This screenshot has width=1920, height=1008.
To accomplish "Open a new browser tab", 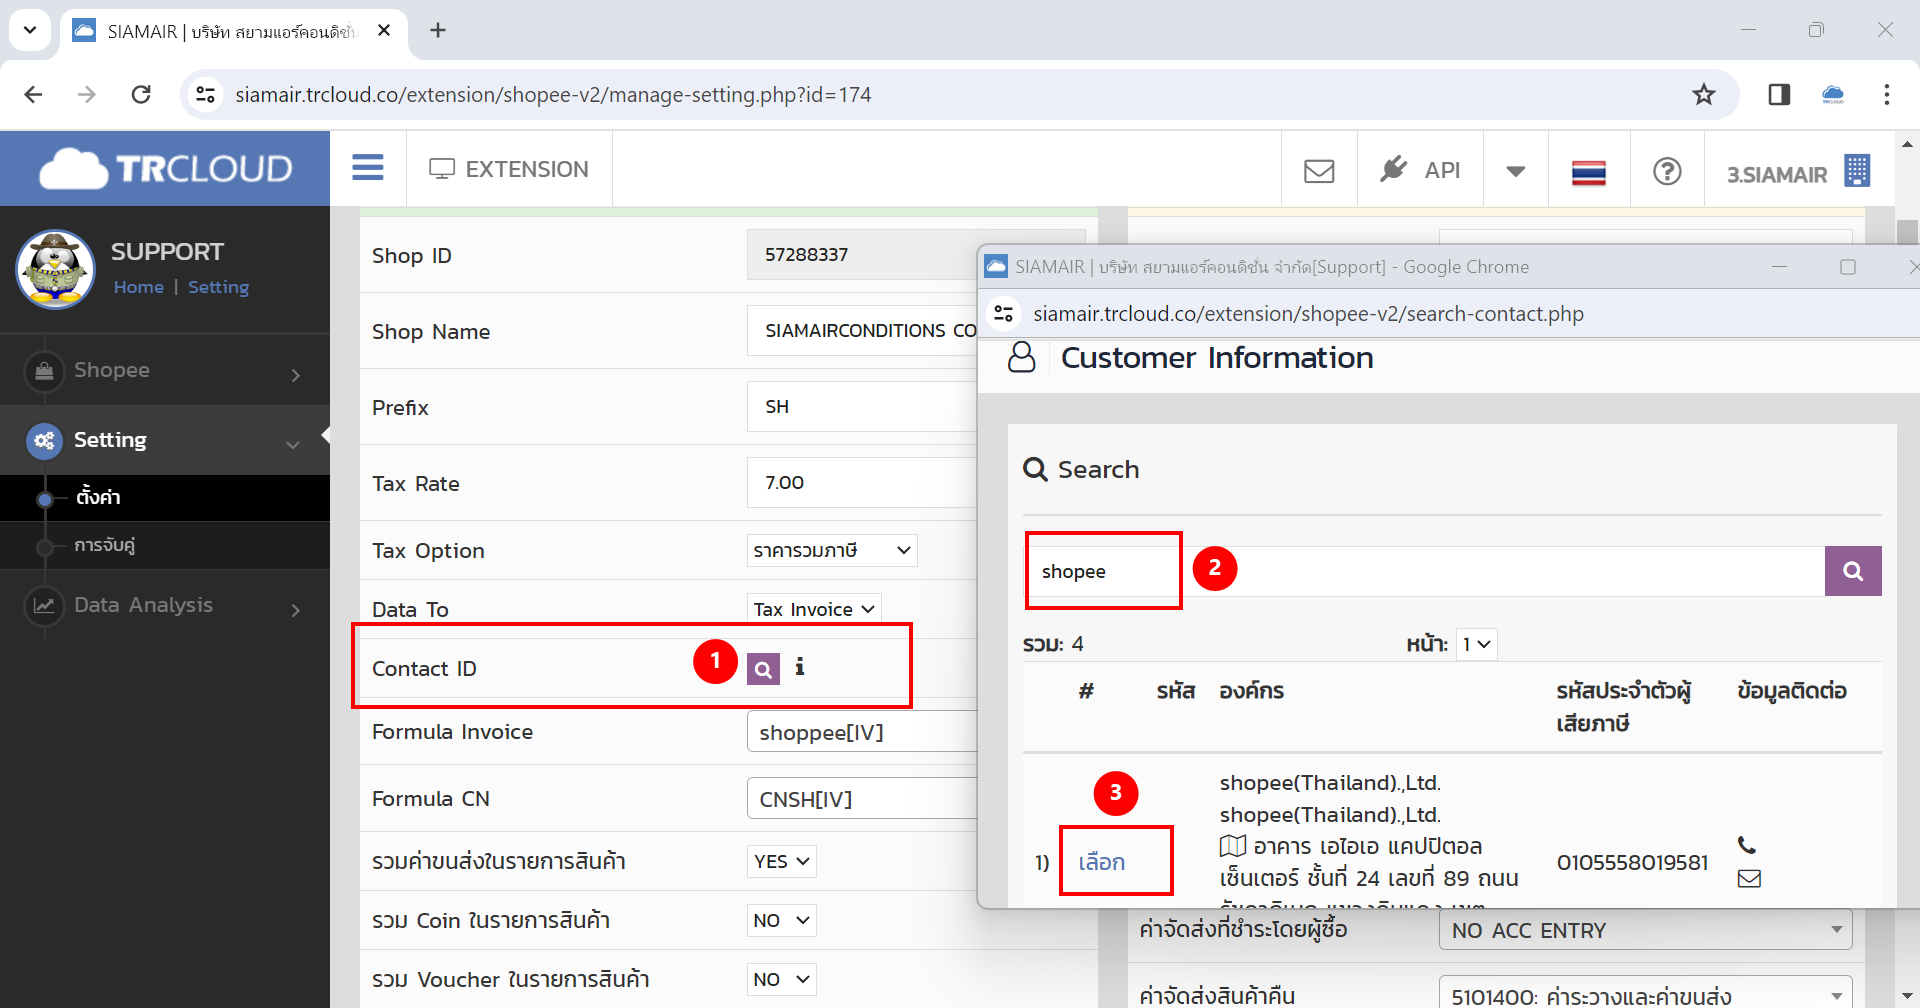I will (x=437, y=30).
